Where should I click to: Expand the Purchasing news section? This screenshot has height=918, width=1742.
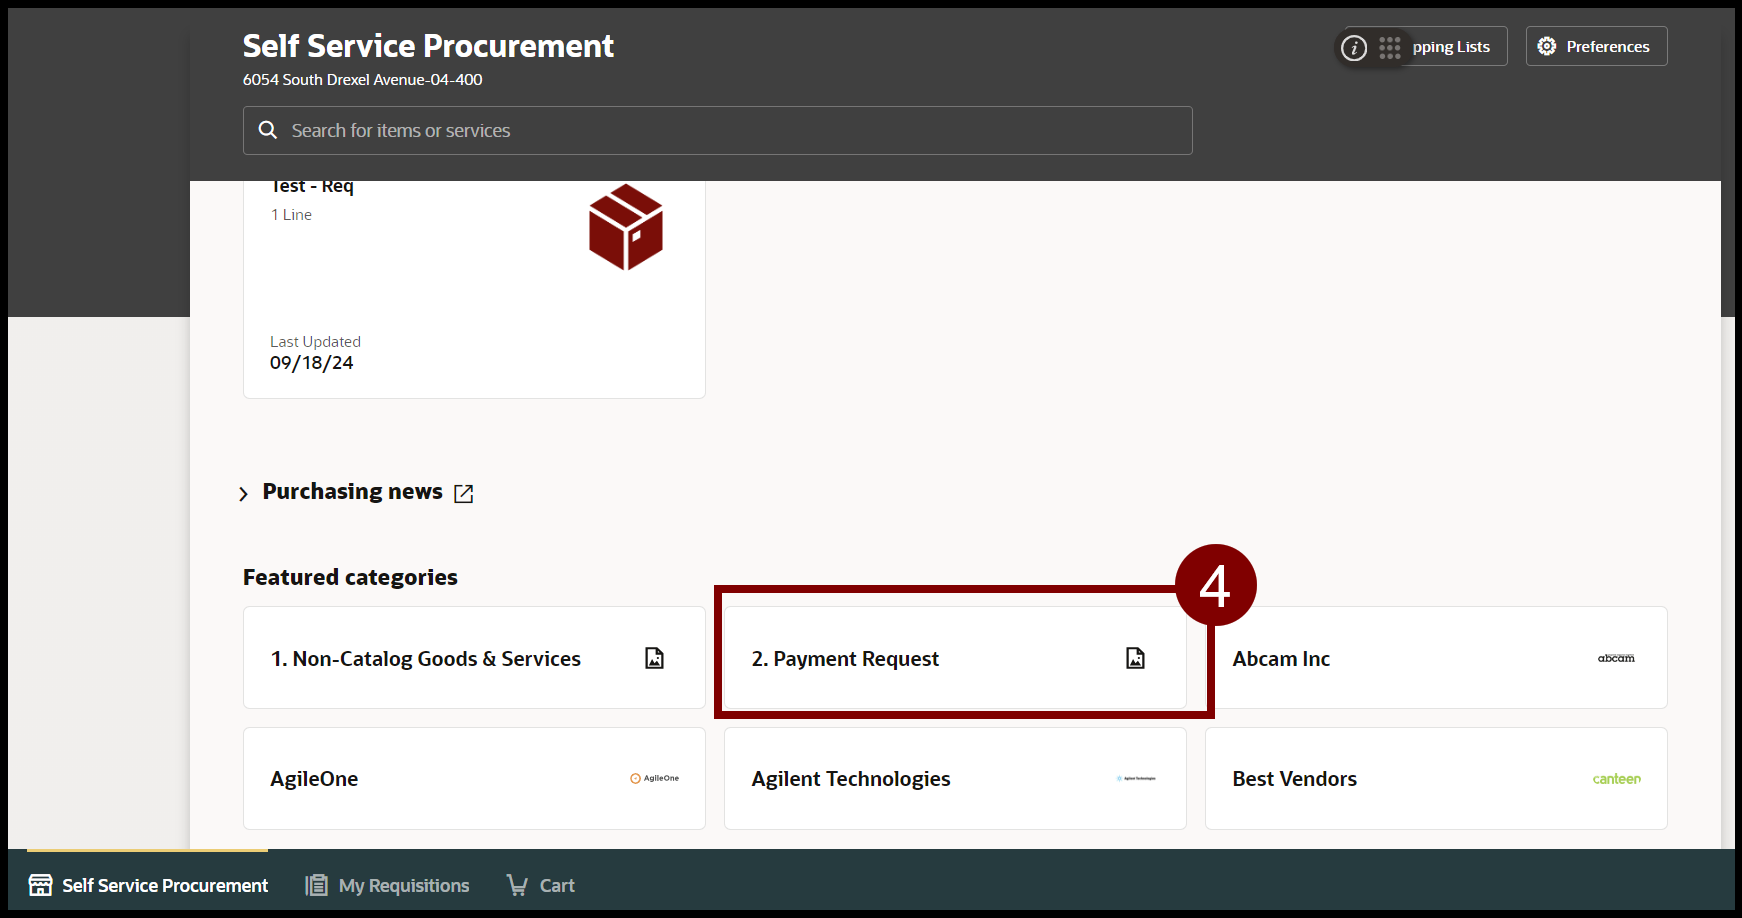coord(244,494)
